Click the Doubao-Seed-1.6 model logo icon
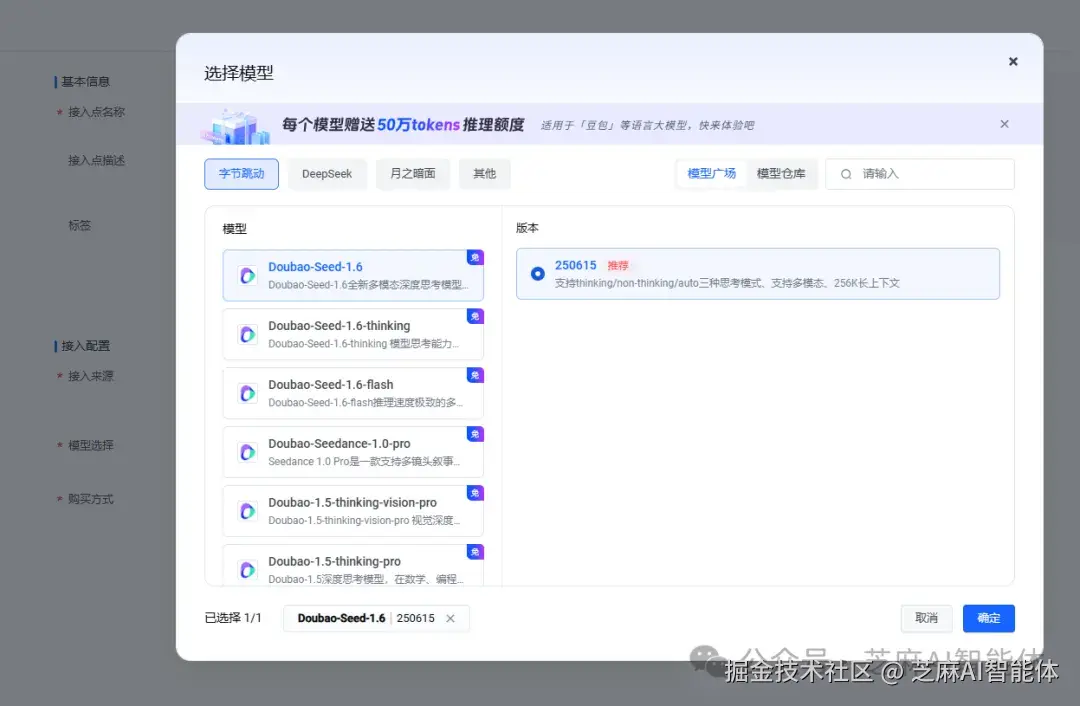This screenshot has height=706, width=1080. pyautogui.click(x=247, y=276)
